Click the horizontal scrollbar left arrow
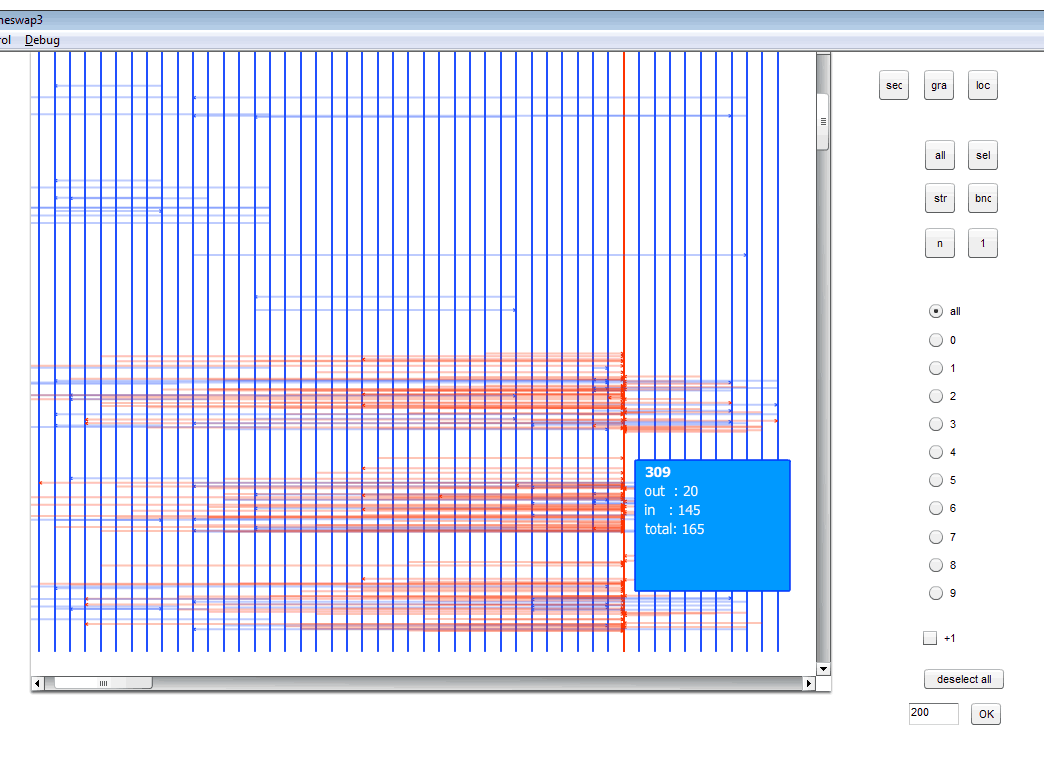 37,683
